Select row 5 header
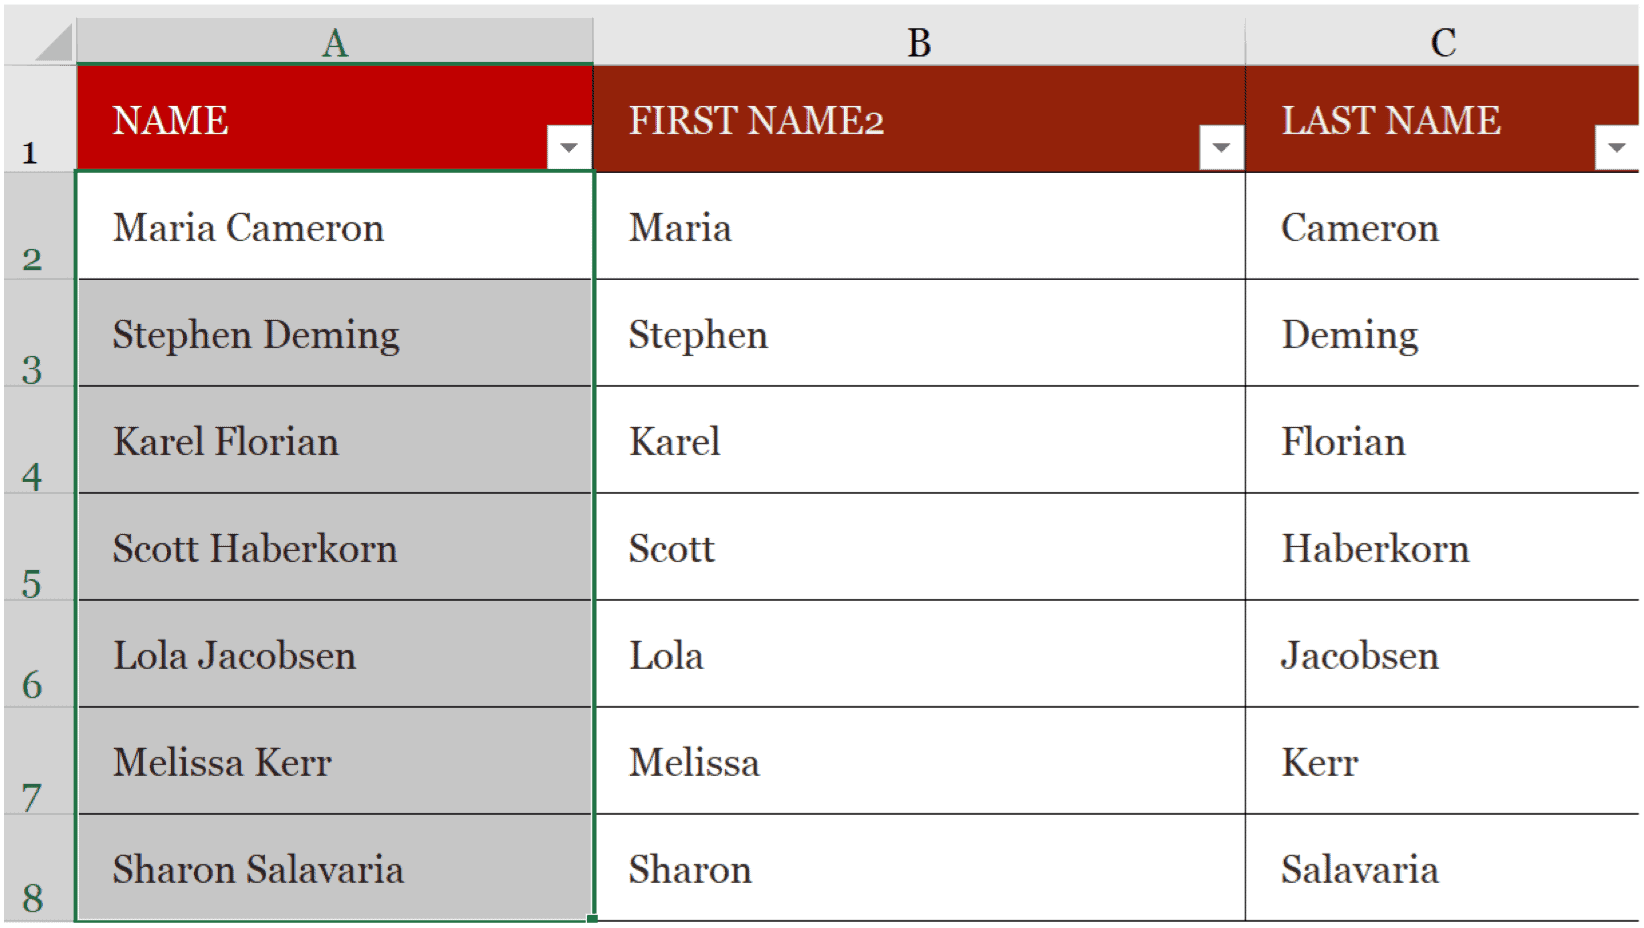The height and width of the screenshot is (928, 1644). coord(40,547)
